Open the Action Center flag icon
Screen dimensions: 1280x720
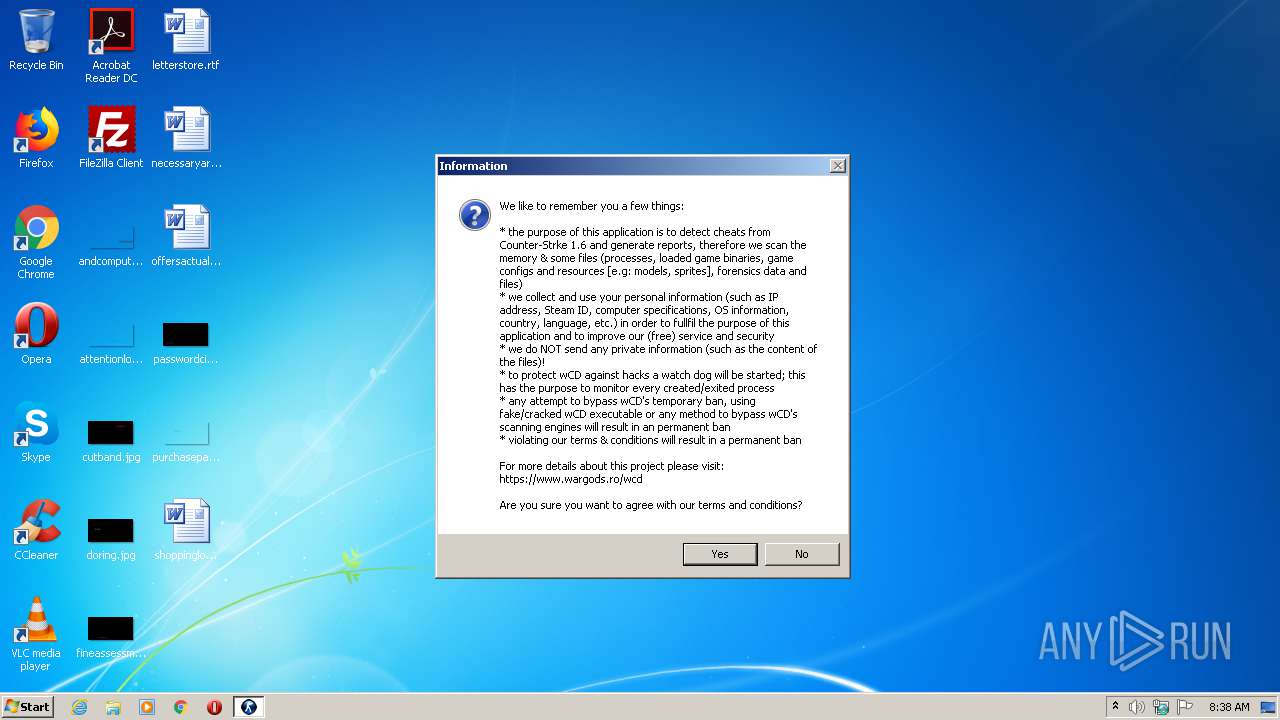1185,707
